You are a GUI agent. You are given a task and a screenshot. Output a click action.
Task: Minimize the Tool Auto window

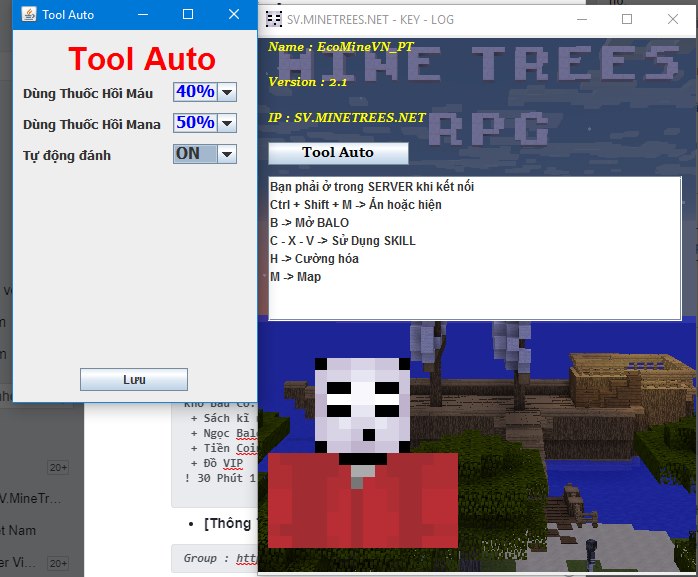tap(143, 14)
